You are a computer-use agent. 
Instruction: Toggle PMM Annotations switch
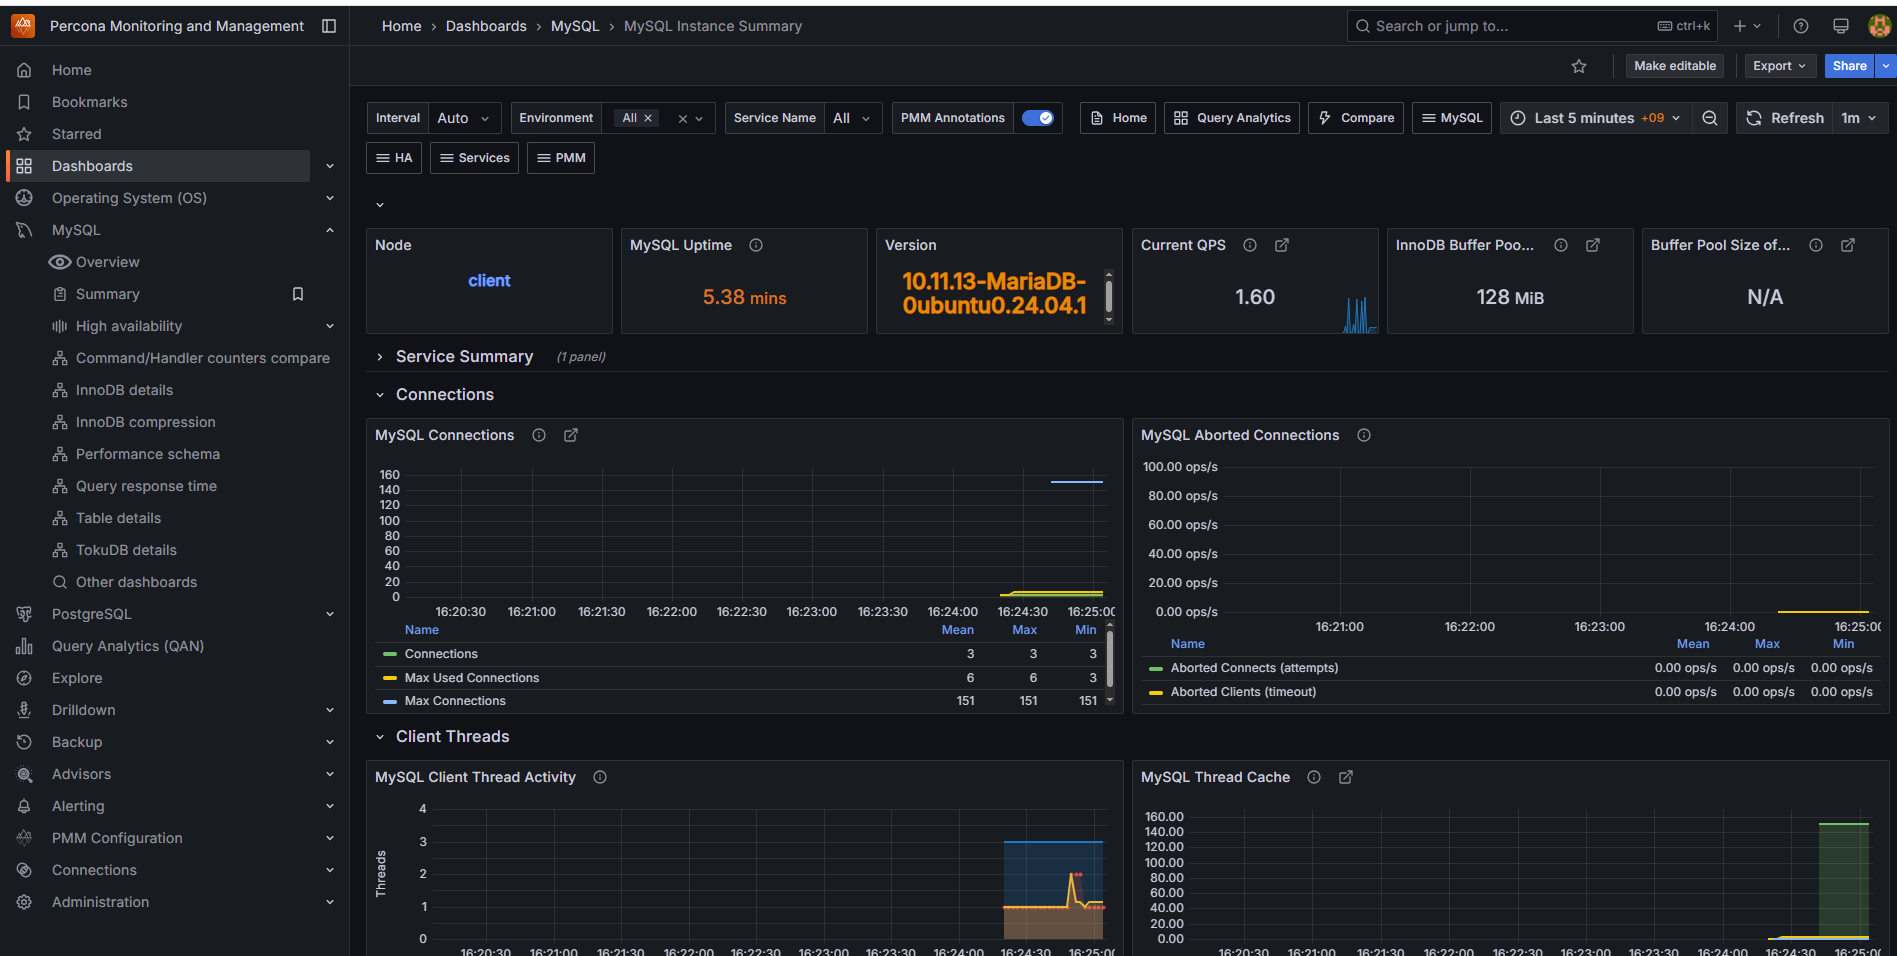[x=1038, y=118]
